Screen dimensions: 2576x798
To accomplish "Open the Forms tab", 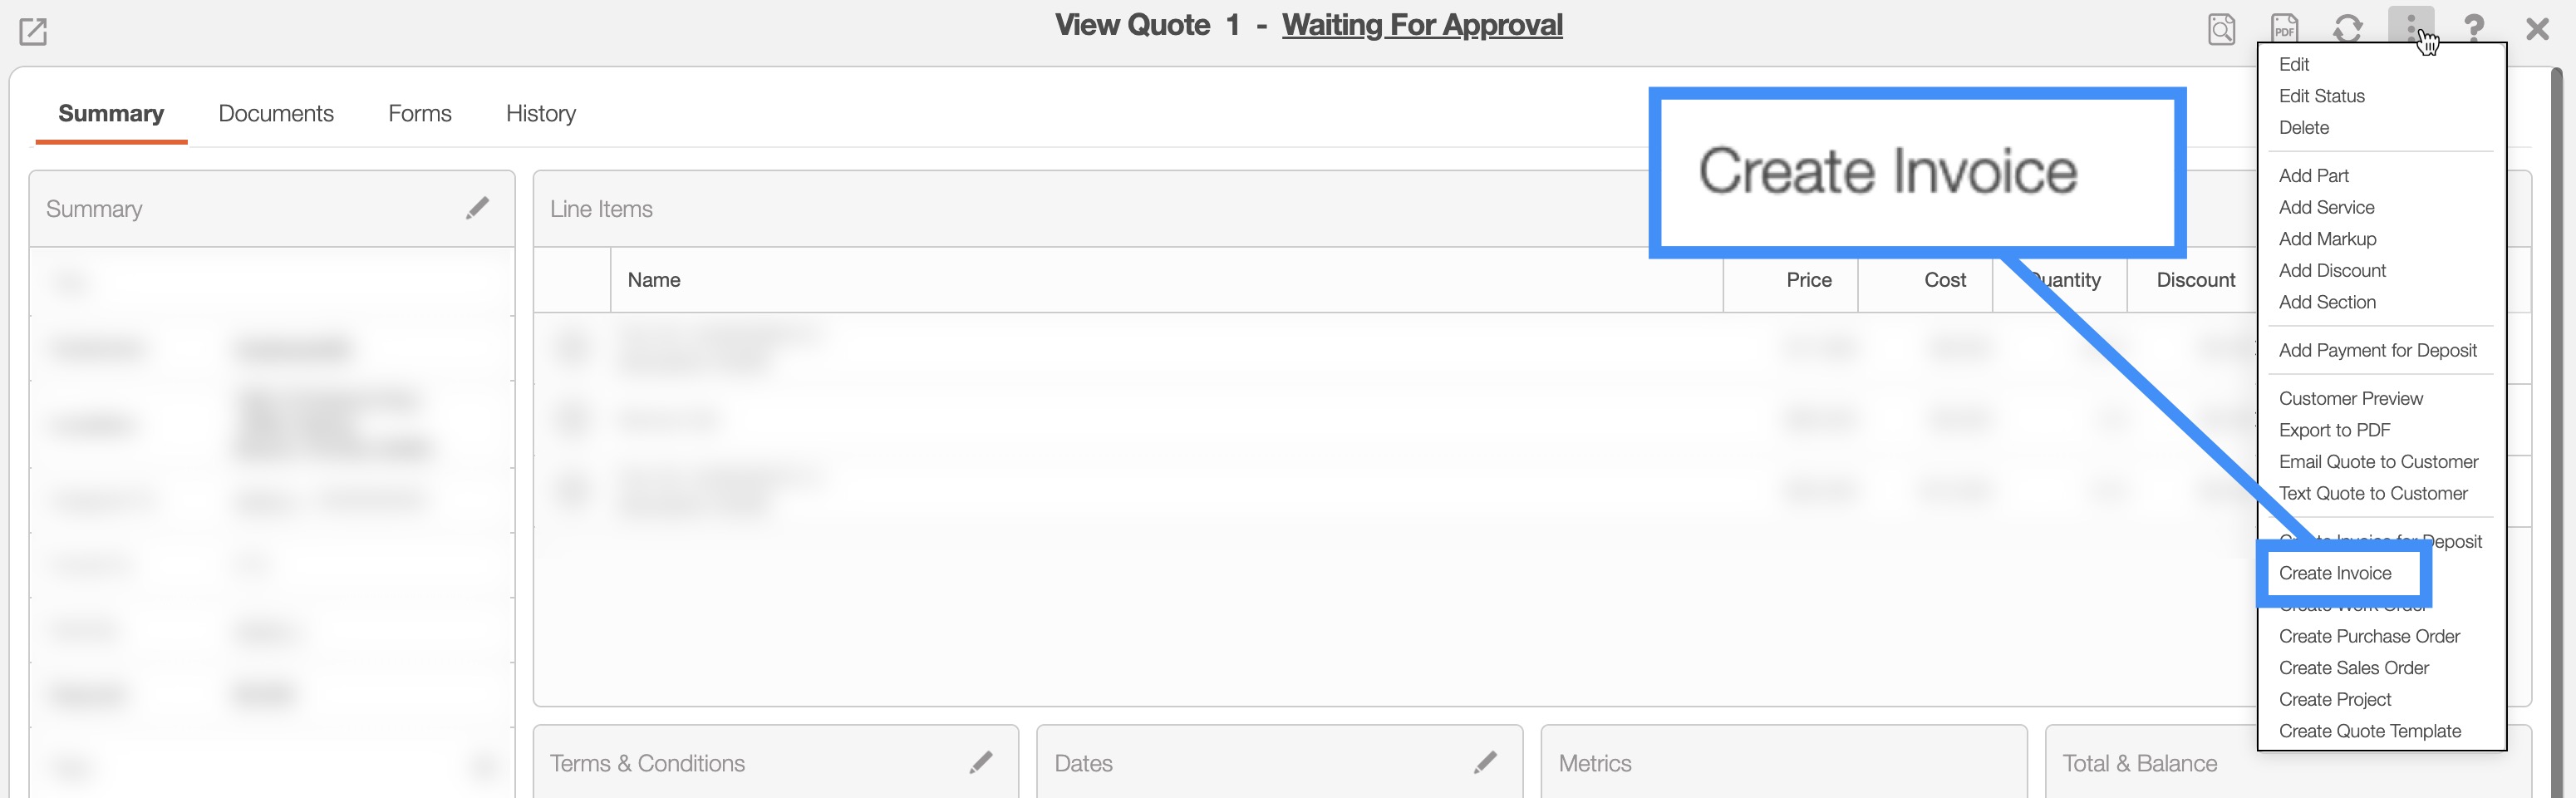I will (419, 114).
